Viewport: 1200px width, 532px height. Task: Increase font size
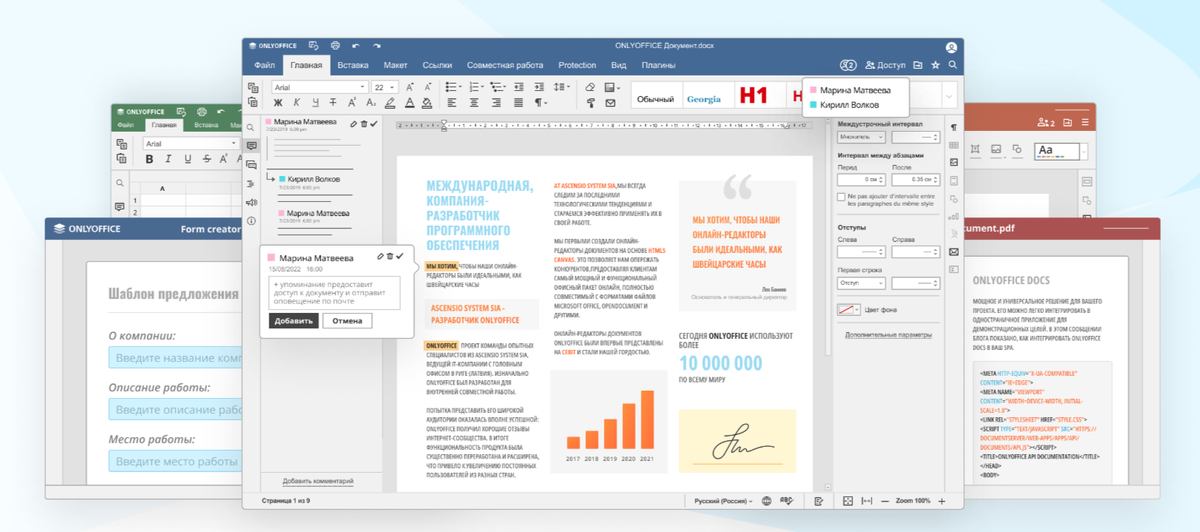click(410, 87)
